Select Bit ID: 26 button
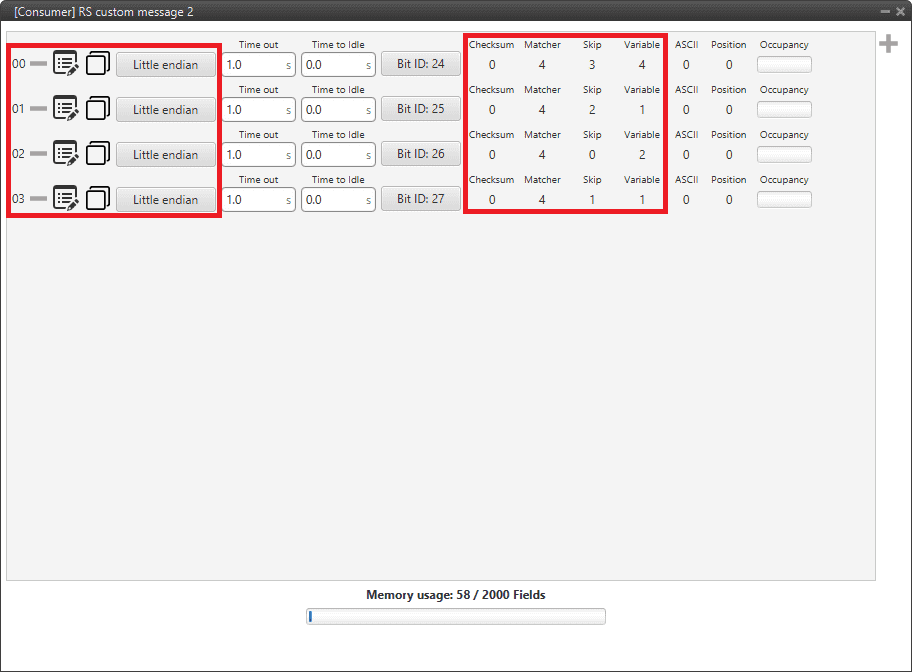Screen dimensions: 912x672 coord(420,154)
